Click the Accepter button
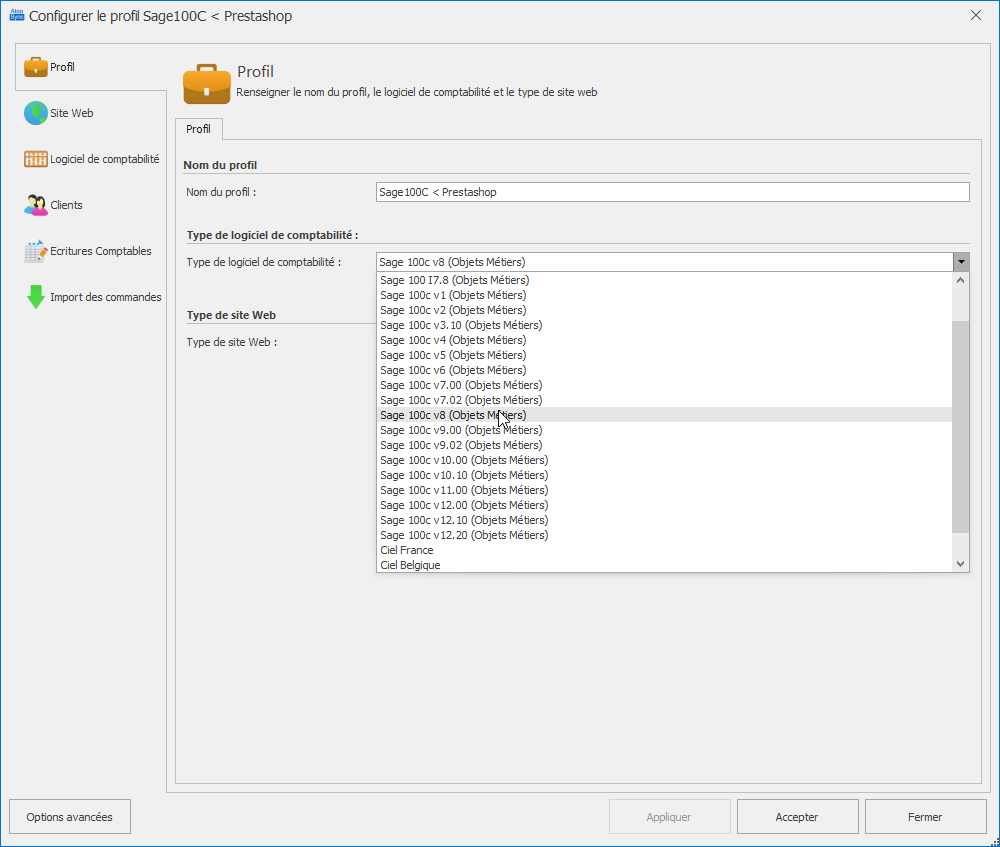Viewport: 1000px width, 847px height. pos(797,817)
